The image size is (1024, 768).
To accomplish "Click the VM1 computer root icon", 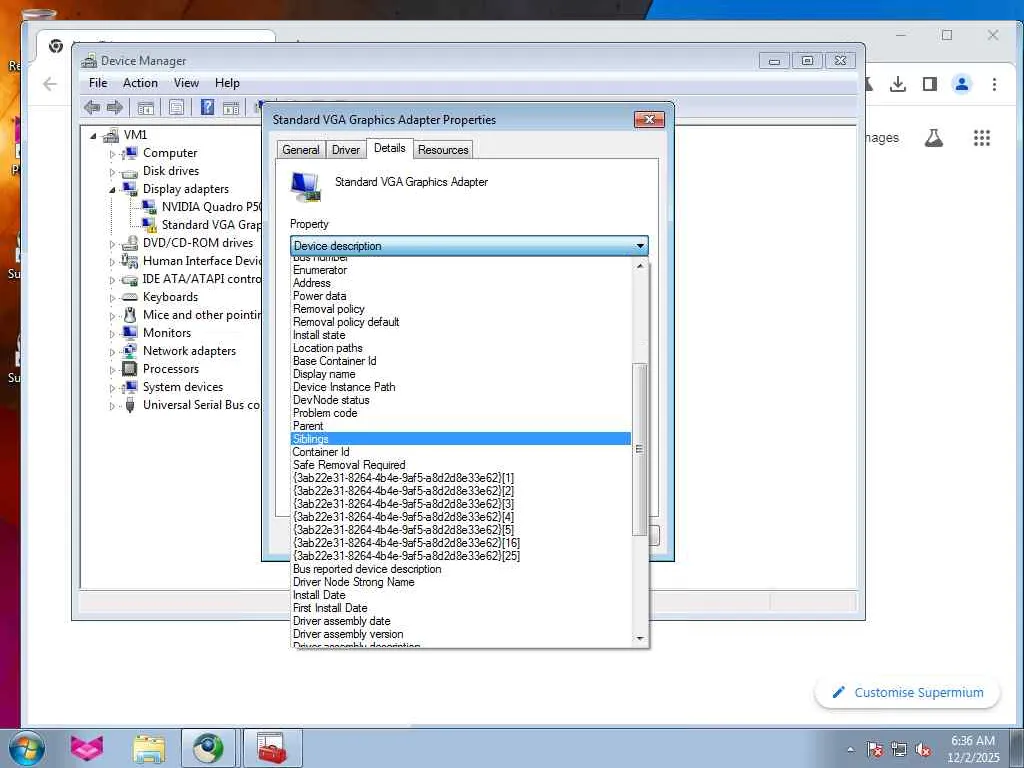I will (x=111, y=135).
